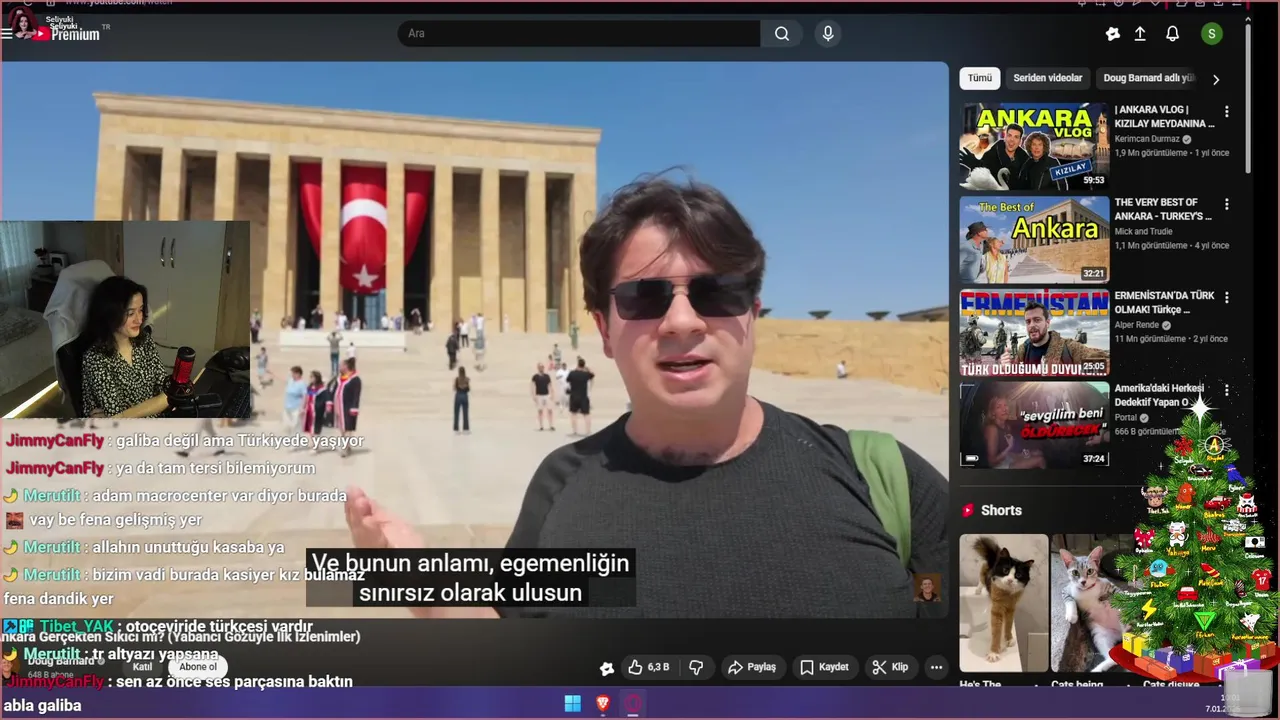The width and height of the screenshot is (1280, 720).
Task: Go to YouTube Premium home logo
Action: (67, 34)
